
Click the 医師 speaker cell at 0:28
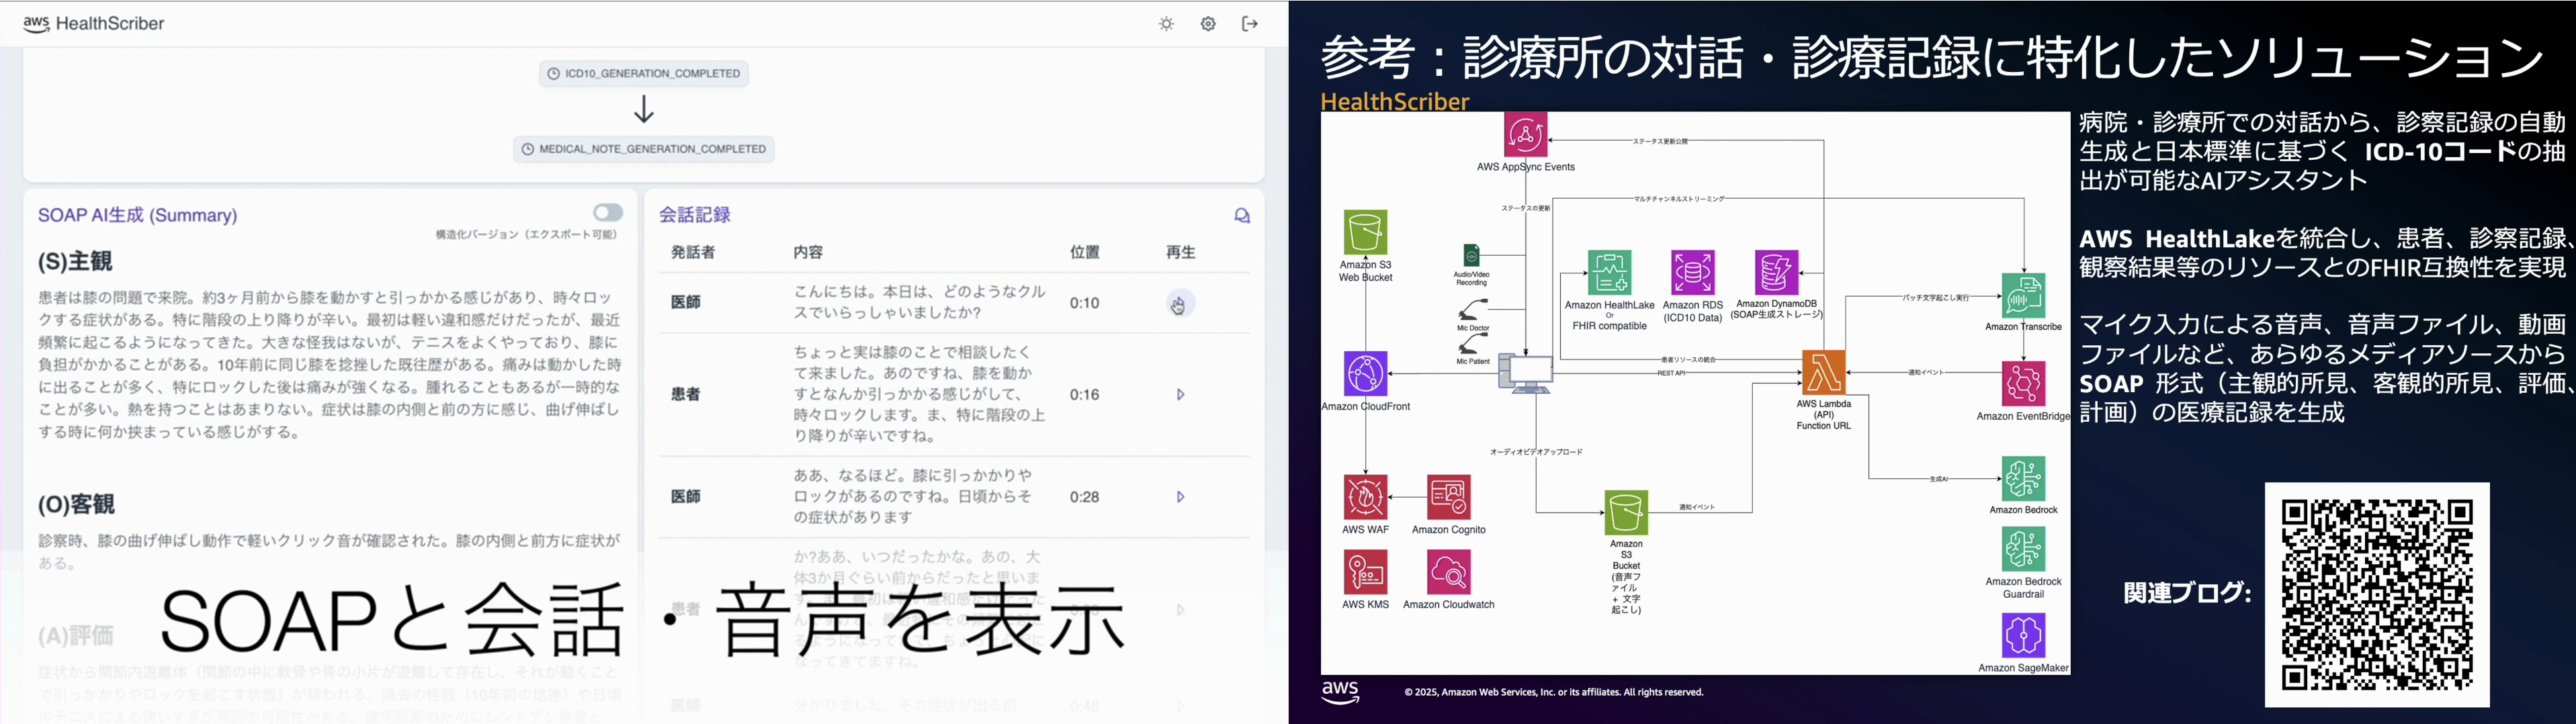[686, 497]
